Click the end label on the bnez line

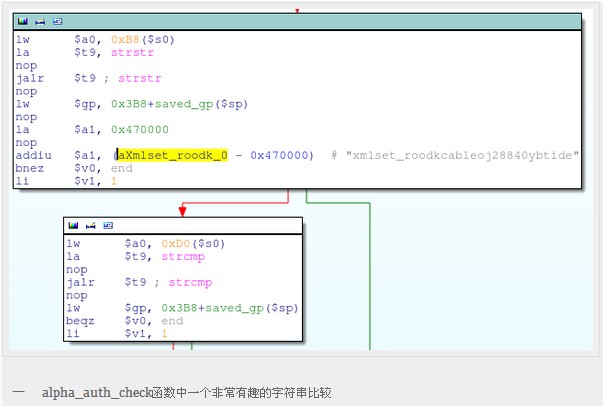tap(122, 168)
